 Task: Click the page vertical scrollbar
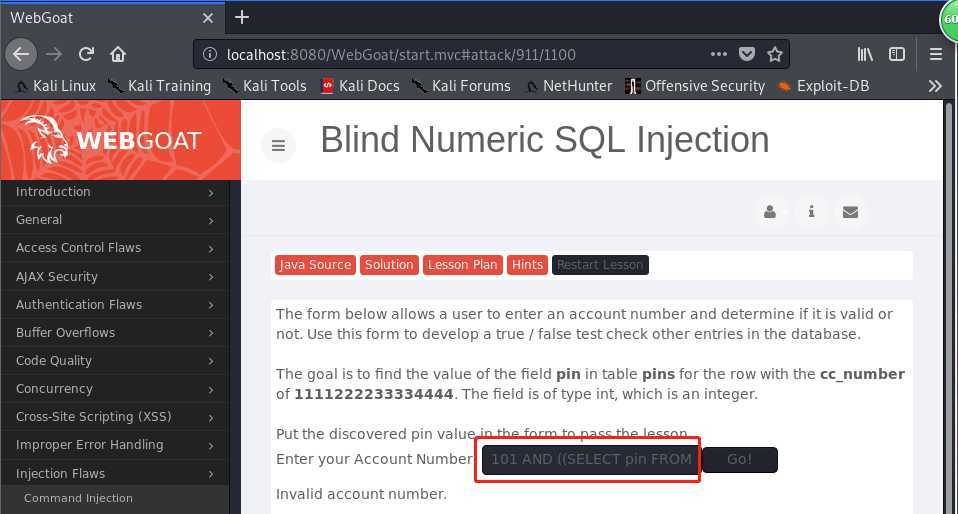point(949,306)
